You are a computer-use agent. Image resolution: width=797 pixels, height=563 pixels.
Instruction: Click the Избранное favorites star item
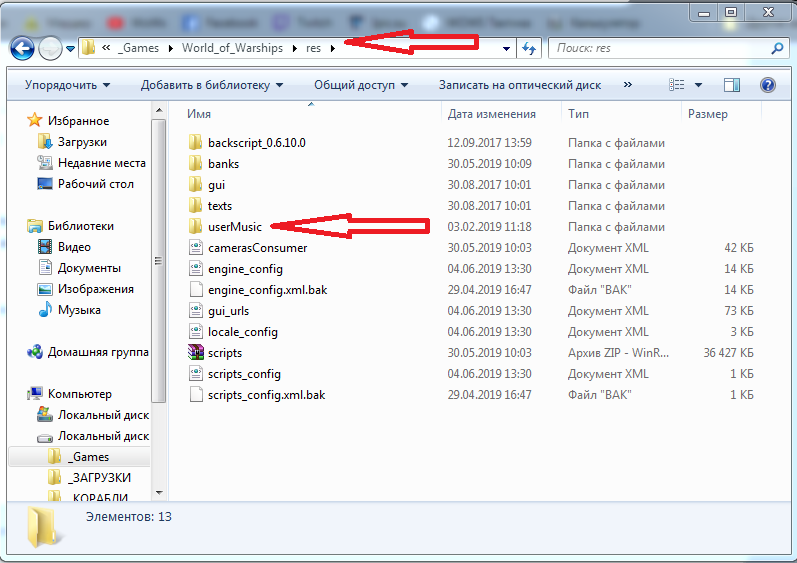coord(68,120)
